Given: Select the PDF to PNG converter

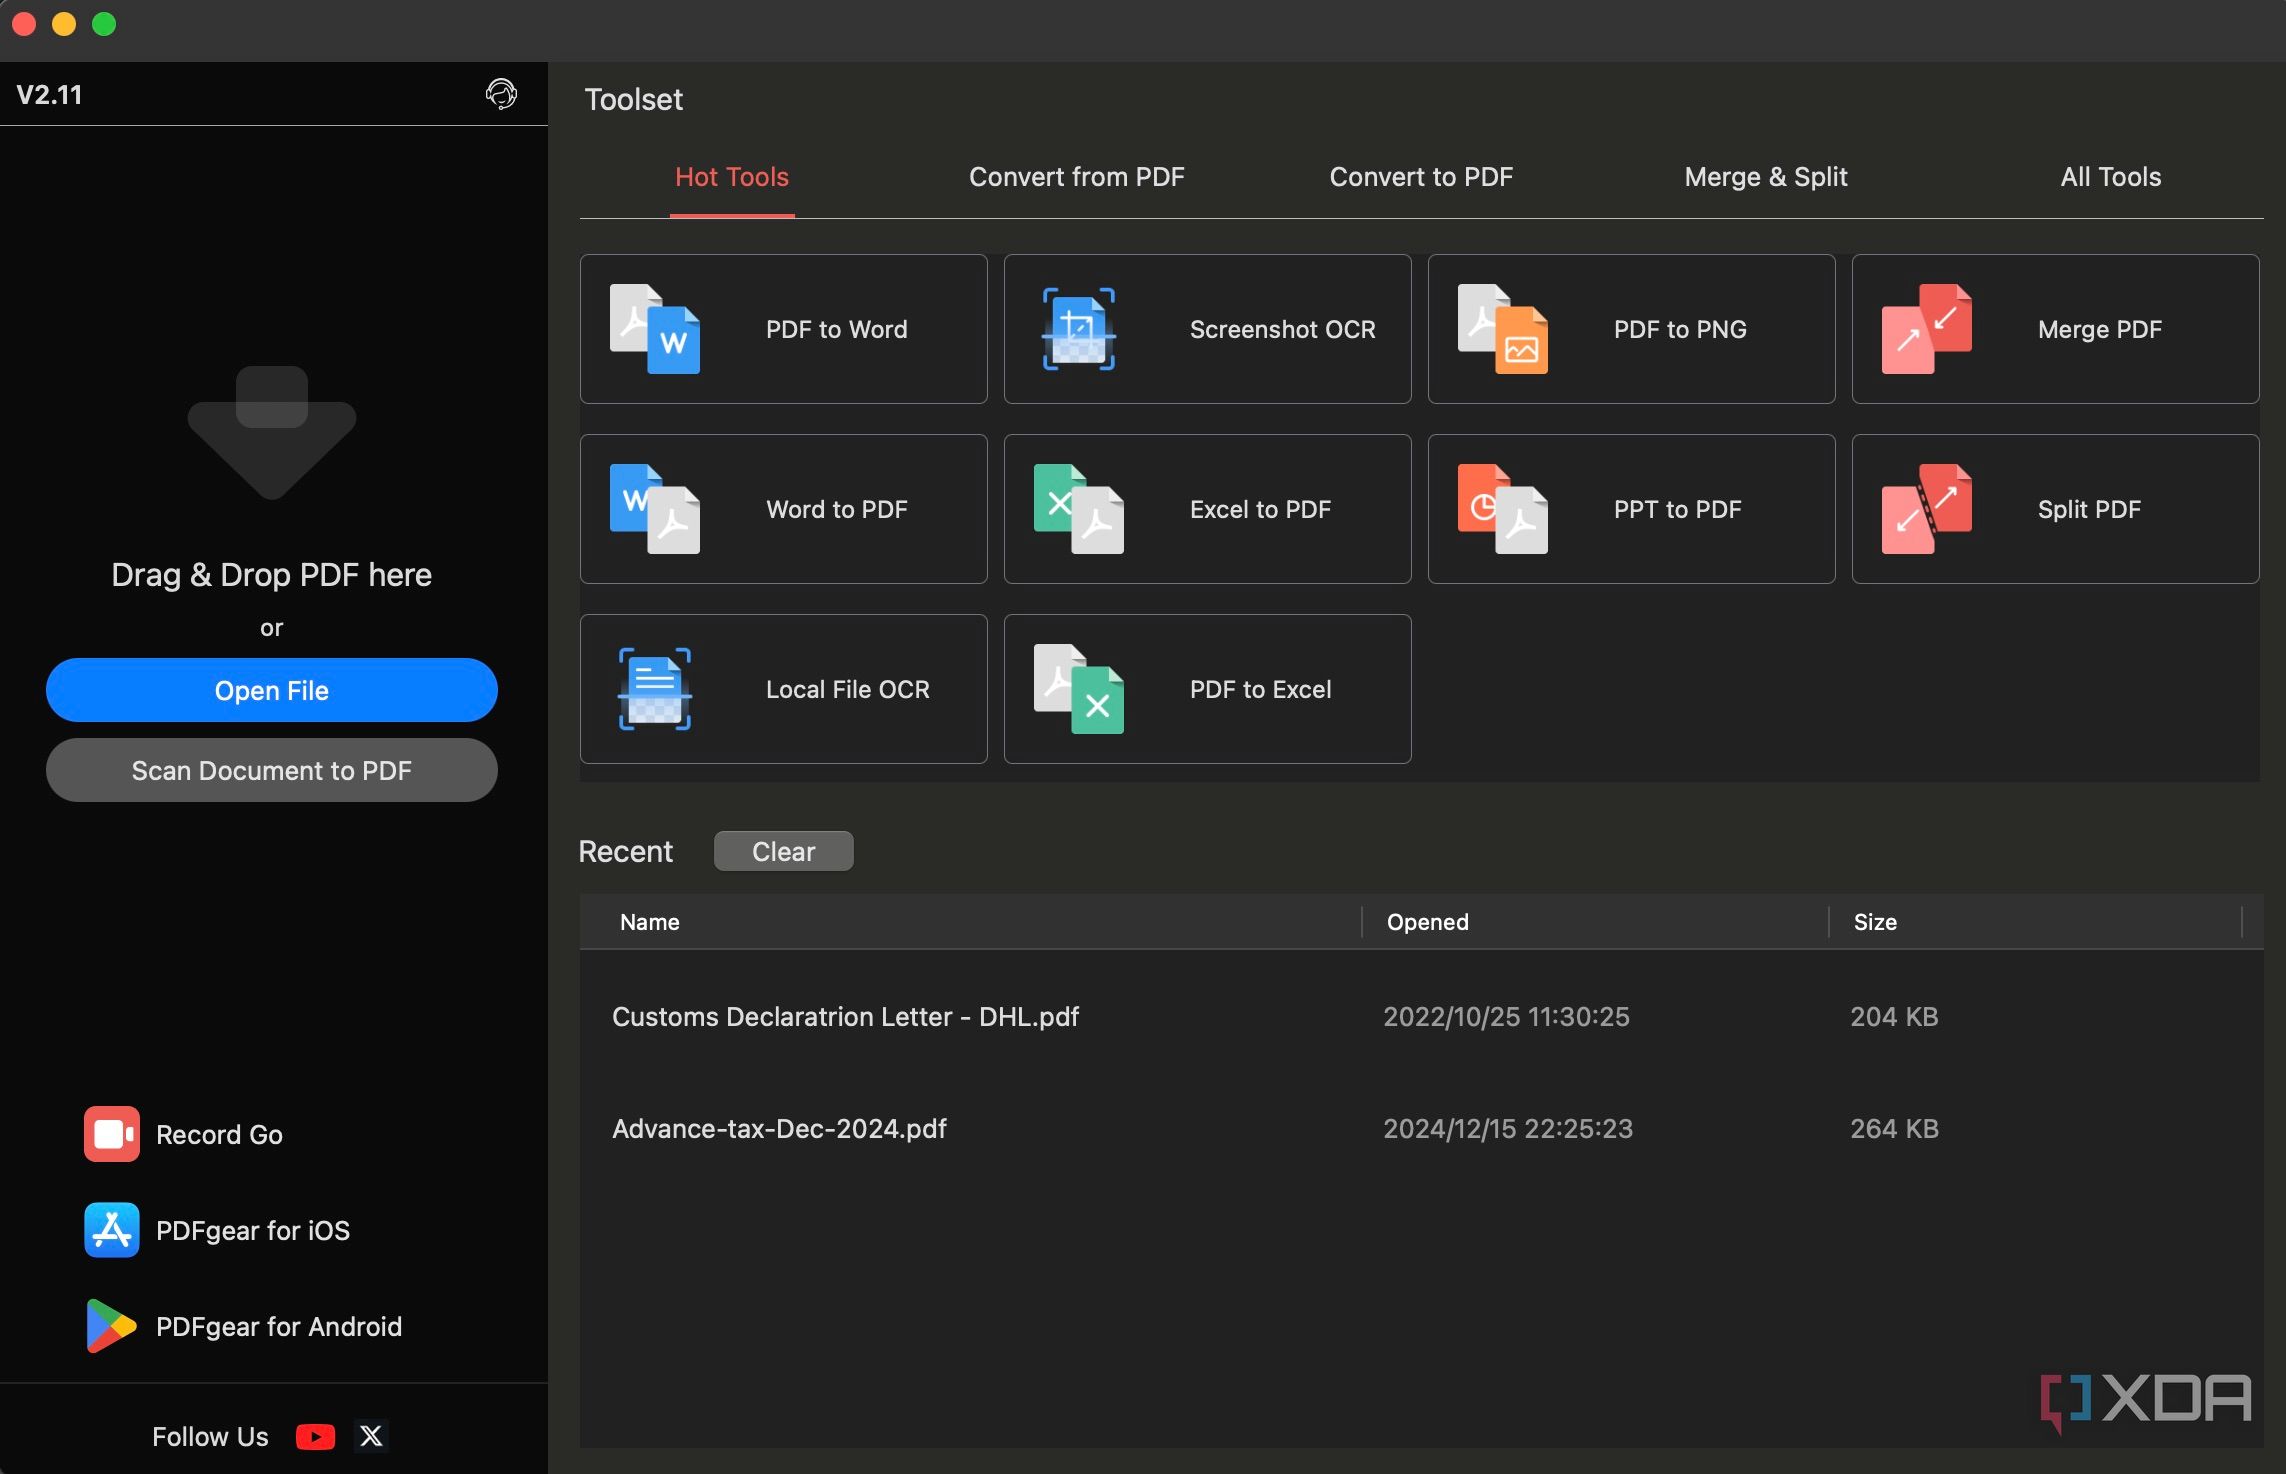Looking at the screenshot, I should pos(1631,329).
